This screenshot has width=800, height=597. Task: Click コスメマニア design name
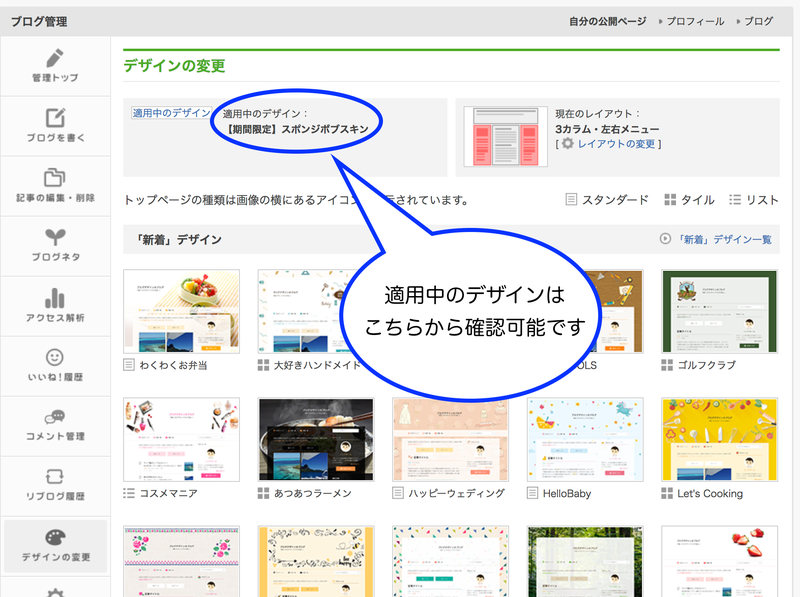pyautogui.click(x=169, y=493)
